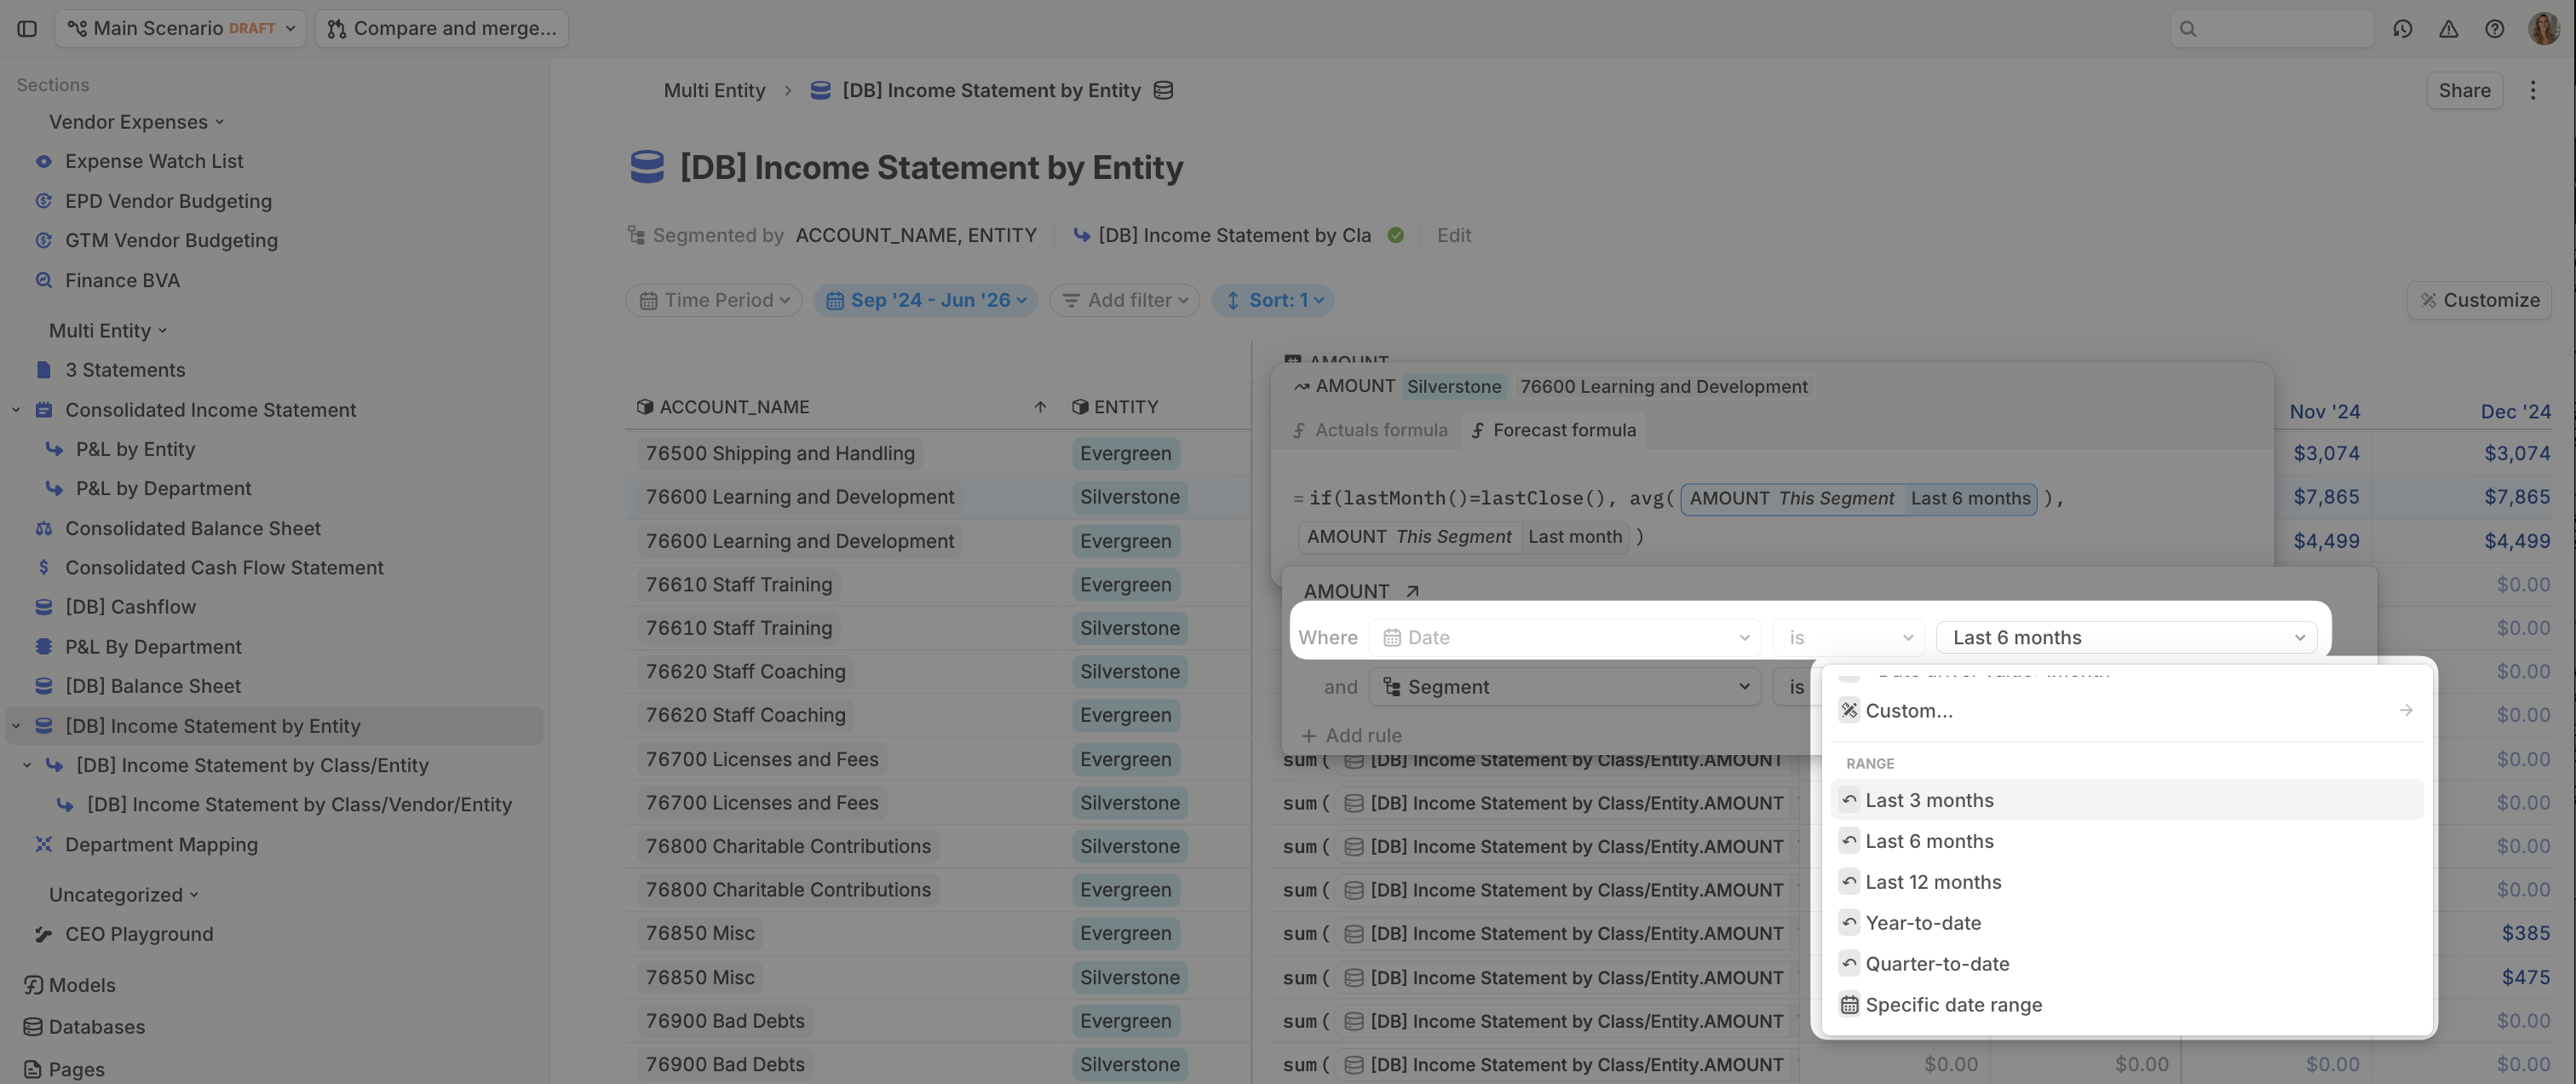
Task: Open the three-dot more options menu
Action: (x=2532, y=90)
